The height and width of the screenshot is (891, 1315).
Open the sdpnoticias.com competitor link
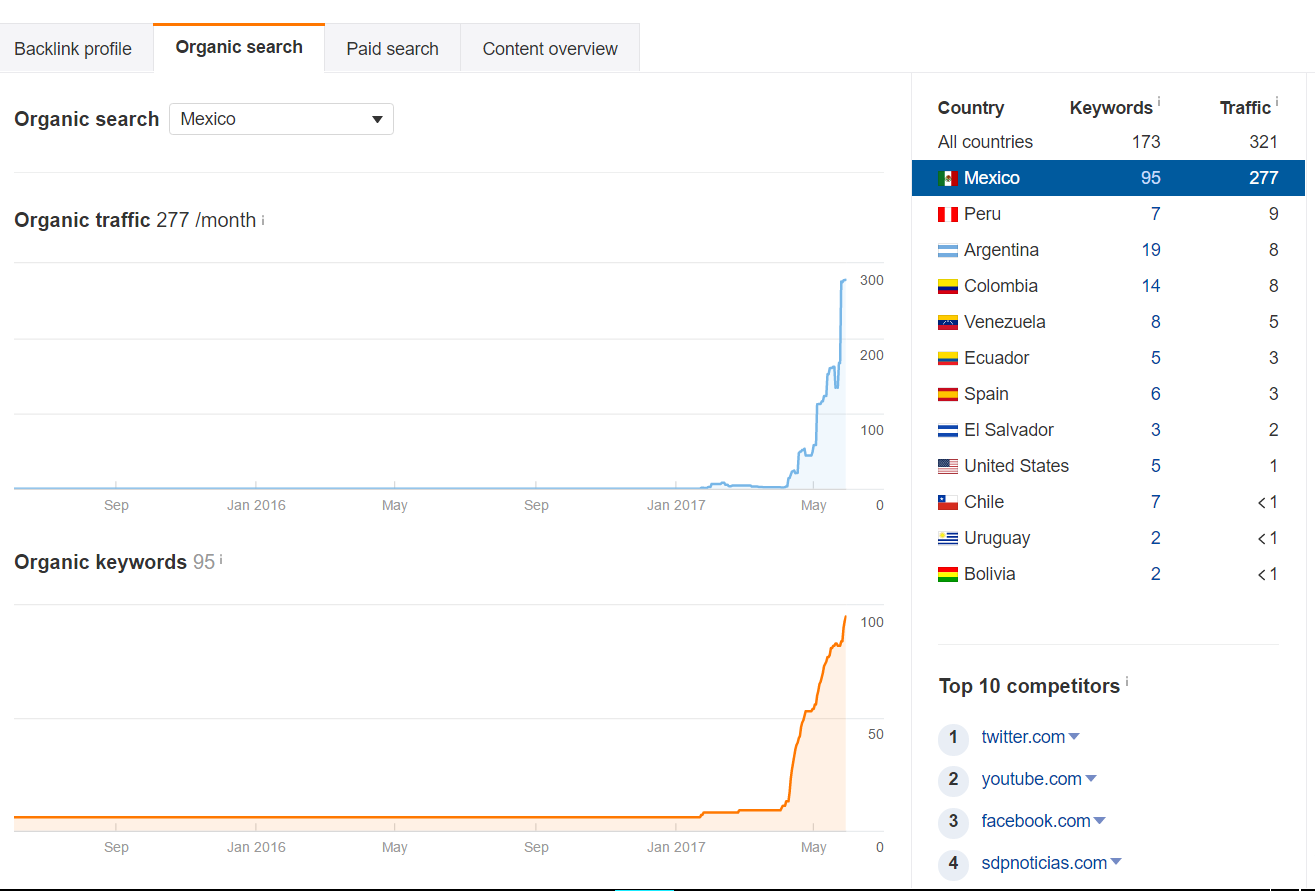(x=1044, y=863)
